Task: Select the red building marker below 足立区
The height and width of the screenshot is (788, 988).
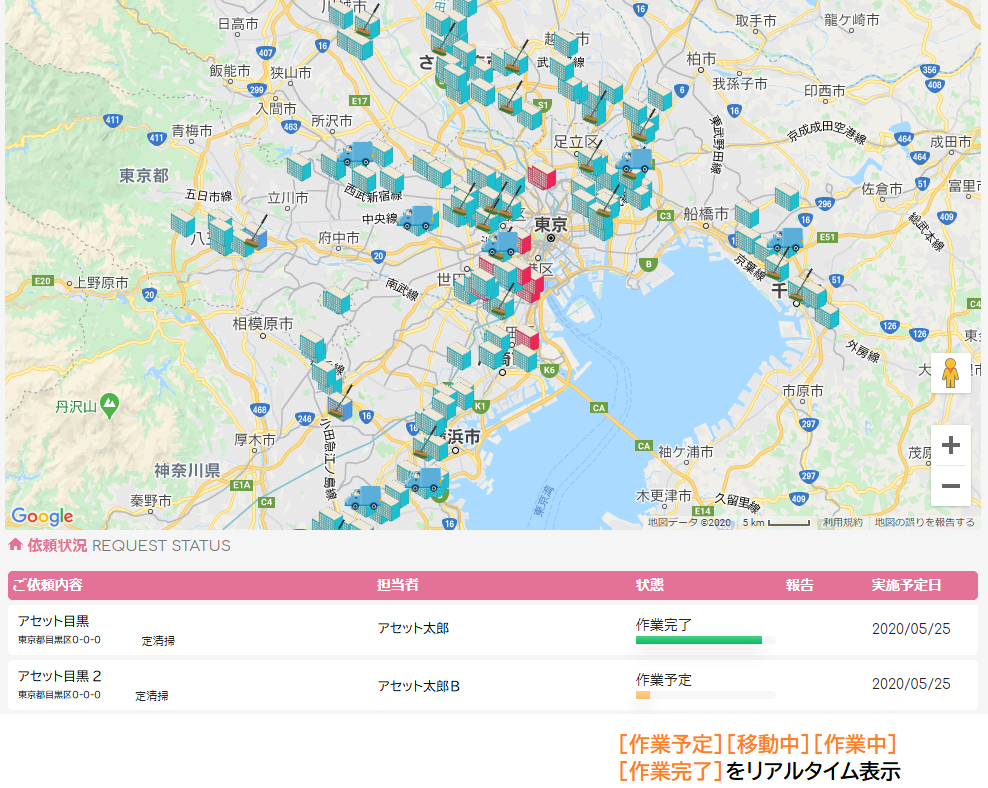Action: tap(542, 176)
